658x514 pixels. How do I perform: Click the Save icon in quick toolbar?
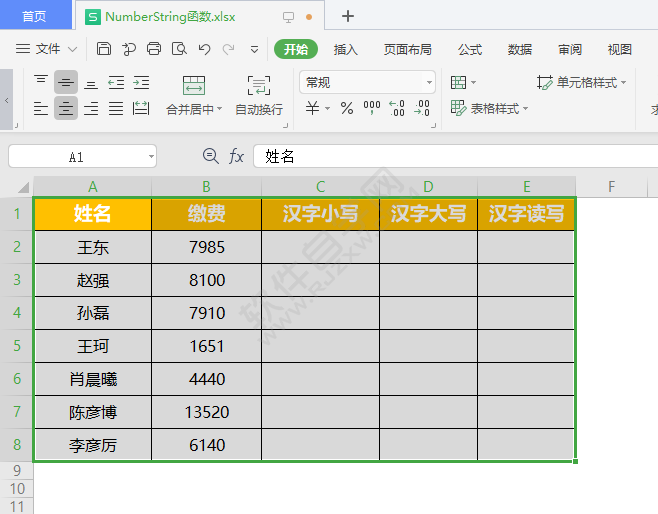tap(104, 49)
